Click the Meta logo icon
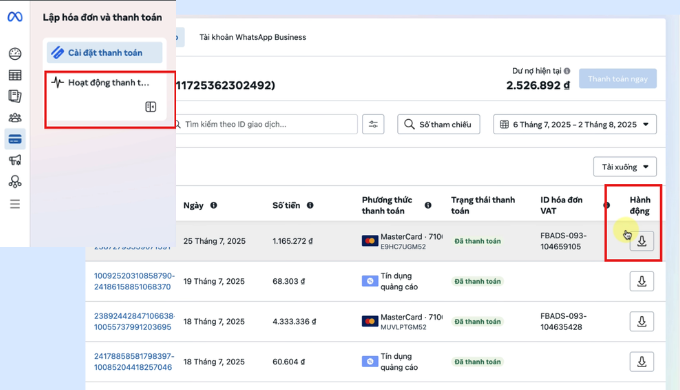680x390 pixels. [15, 17]
